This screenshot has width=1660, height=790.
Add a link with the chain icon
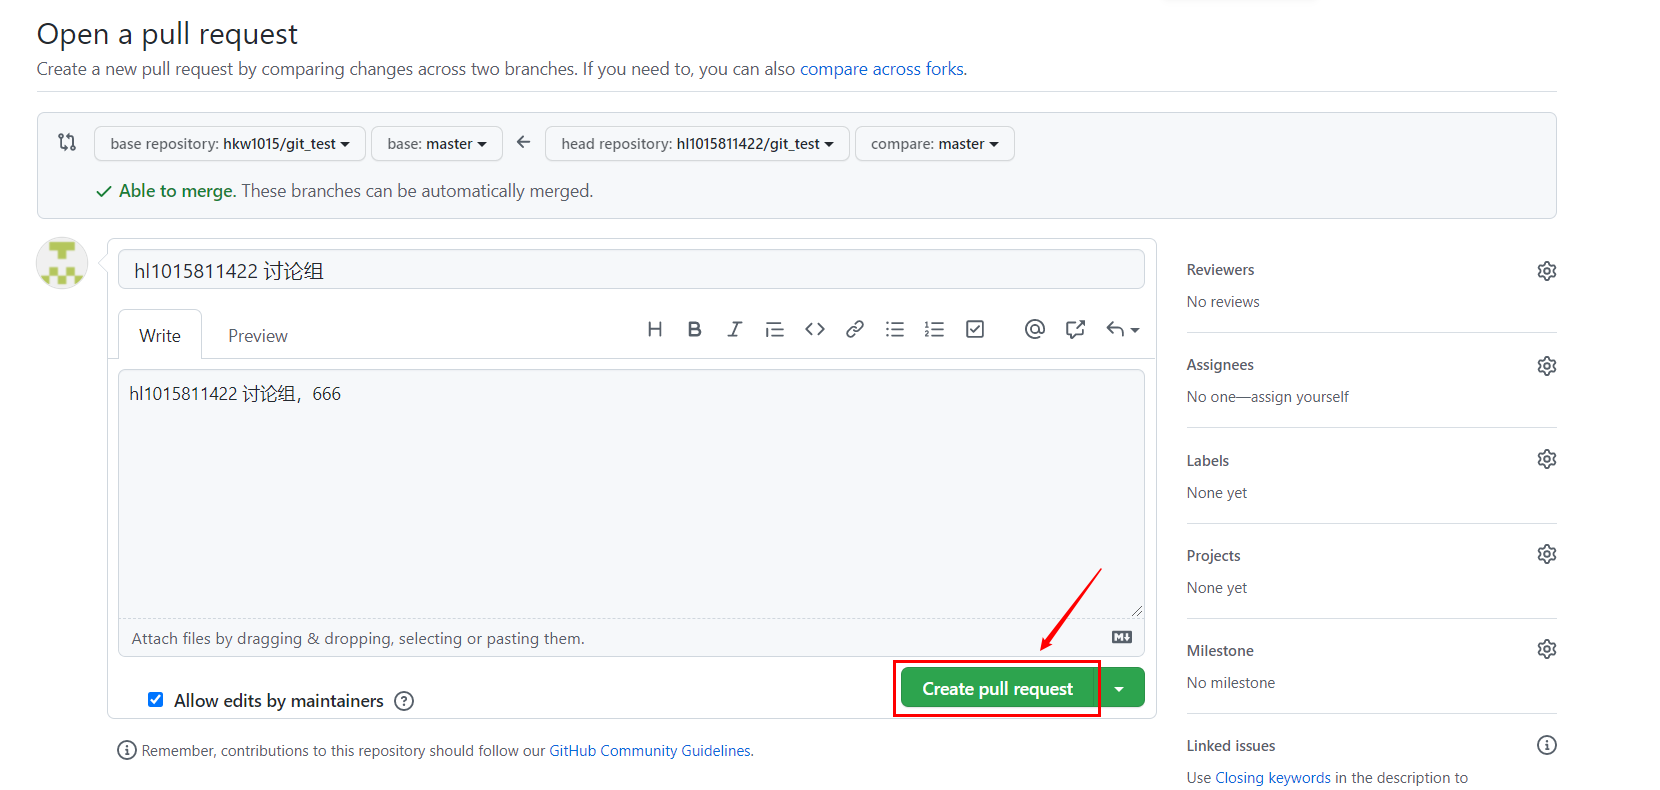pos(855,329)
